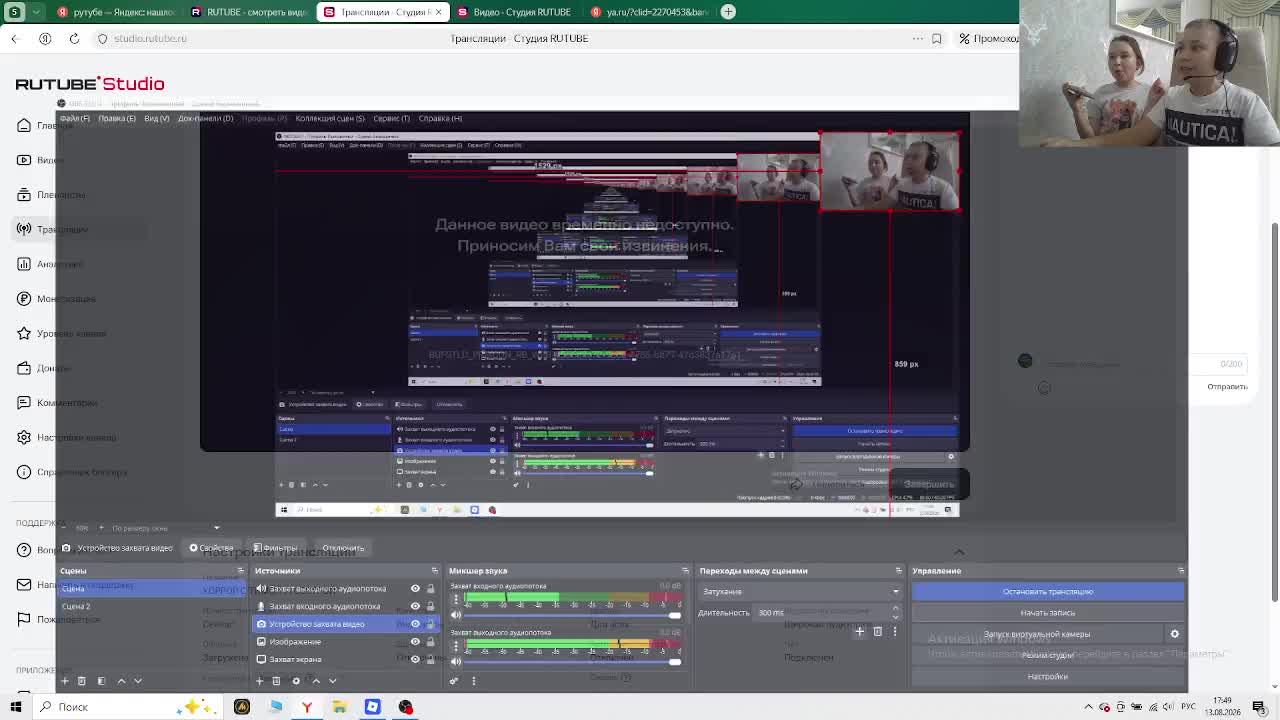Move scene down with arrow icon
Screen dimensions: 1280x720
(x=138, y=681)
